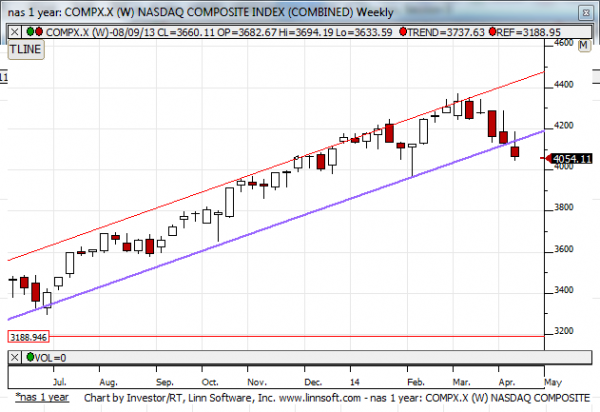Select the '*nas 1 year' chart tab

44,397
